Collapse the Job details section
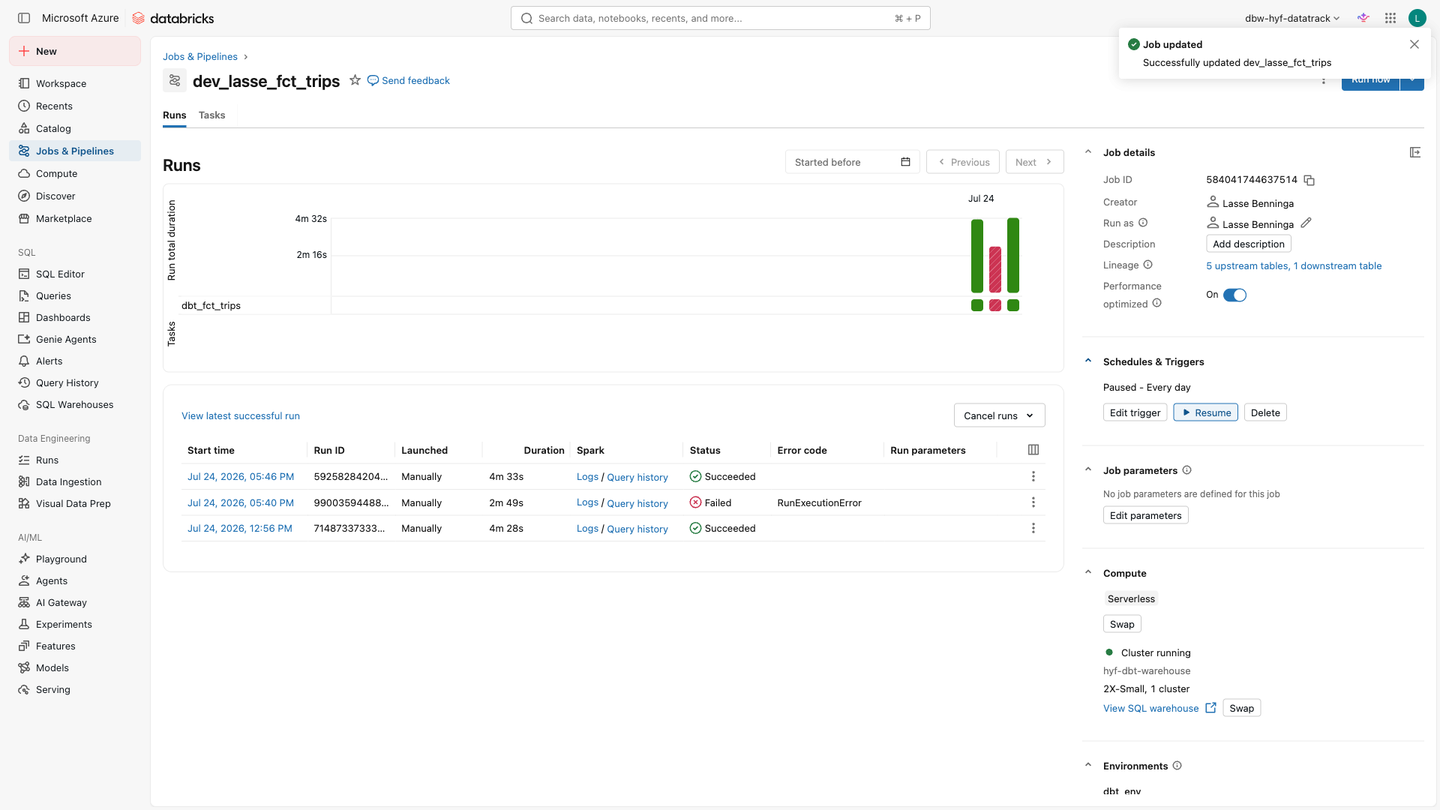1440x810 pixels. click(x=1088, y=152)
